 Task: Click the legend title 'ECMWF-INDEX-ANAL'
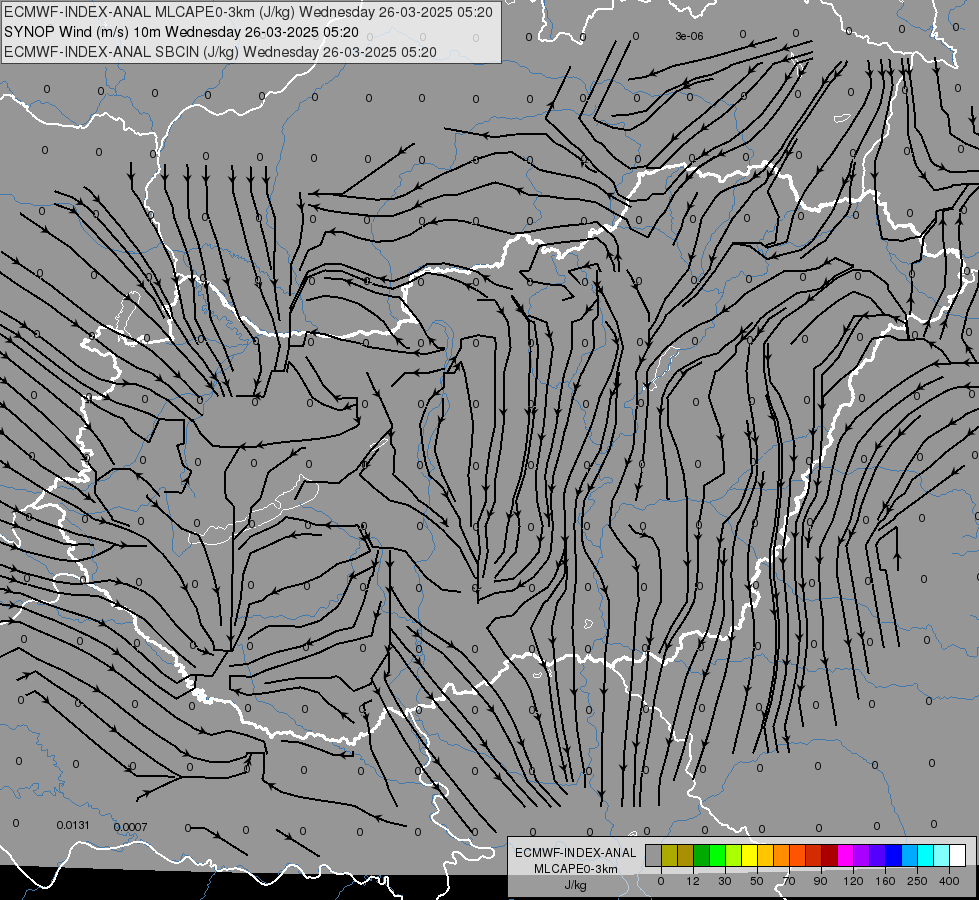[x=576, y=853]
